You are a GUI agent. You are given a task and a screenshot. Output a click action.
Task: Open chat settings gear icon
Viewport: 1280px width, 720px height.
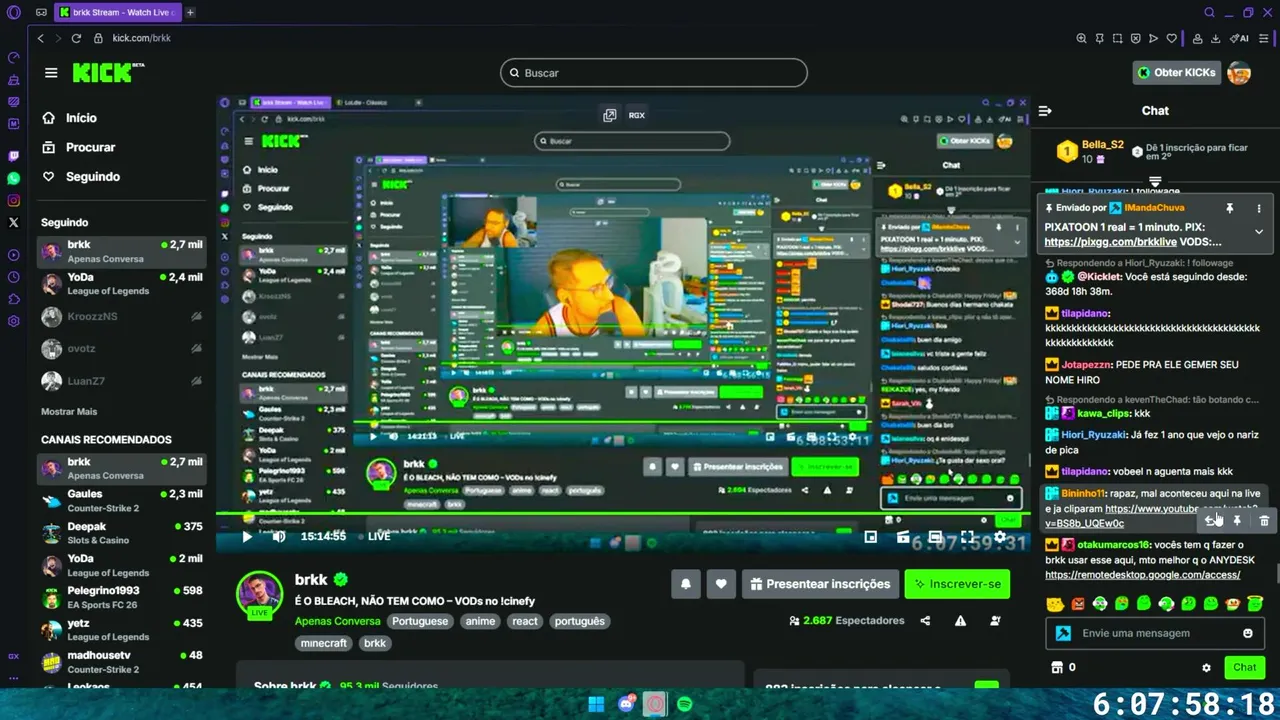point(1206,667)
